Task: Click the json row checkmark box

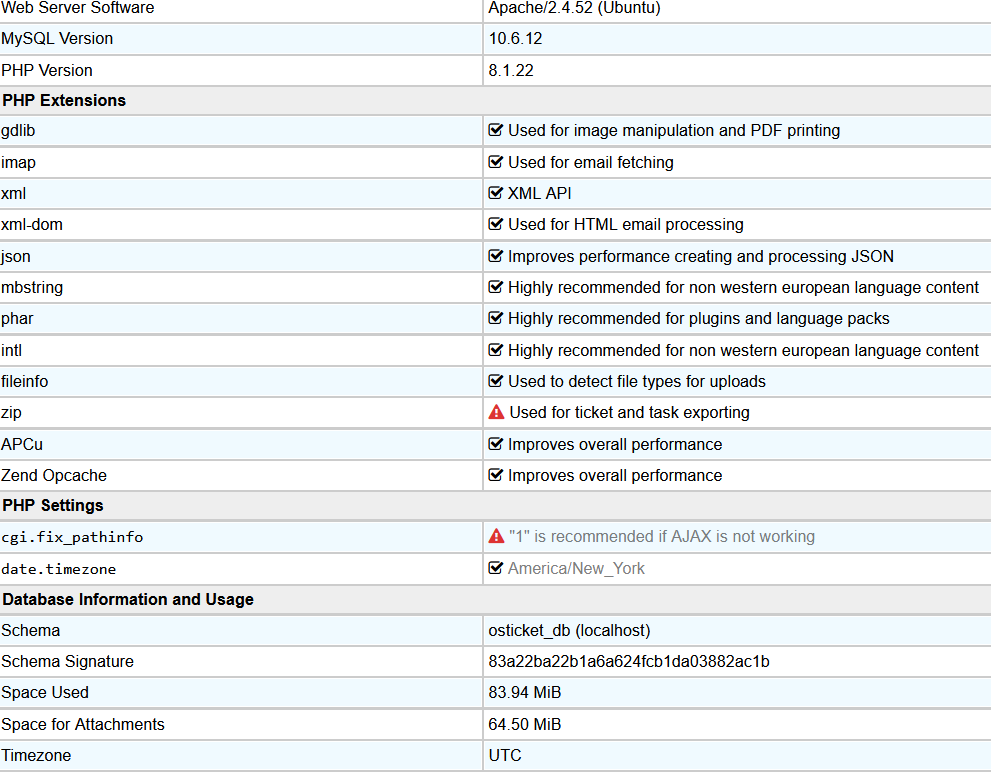Action: coord(495,256)
